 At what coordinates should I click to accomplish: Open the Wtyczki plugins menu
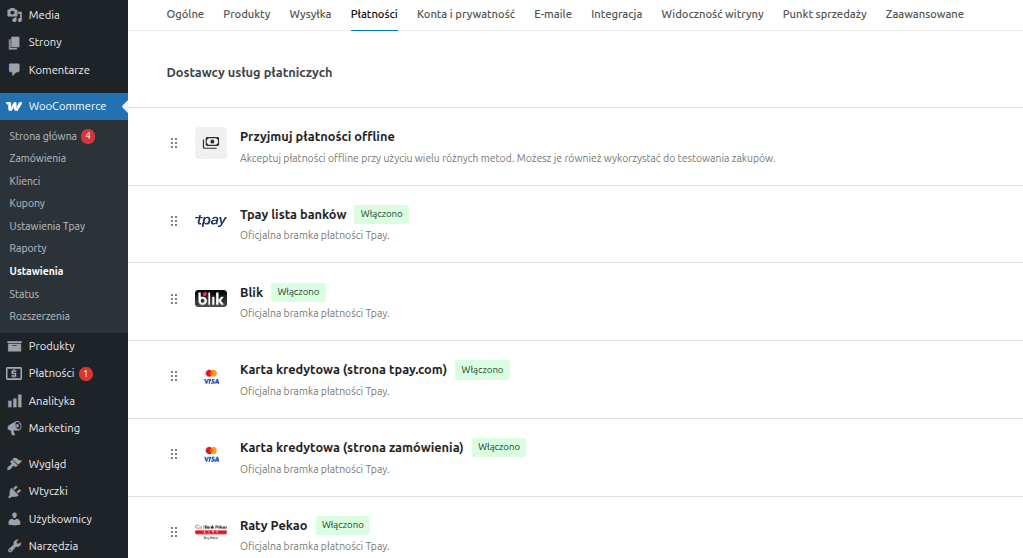pyautogui.click(x=48, y=491)
